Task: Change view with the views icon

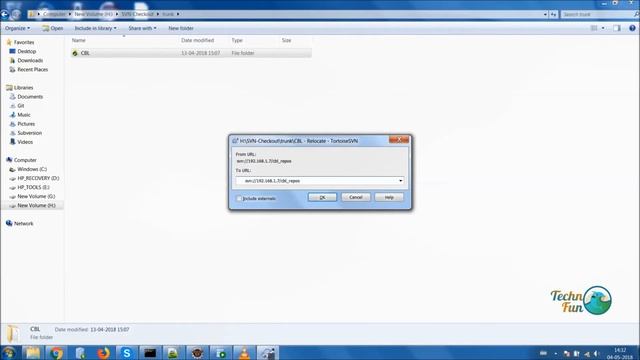Action: (594, 28)
